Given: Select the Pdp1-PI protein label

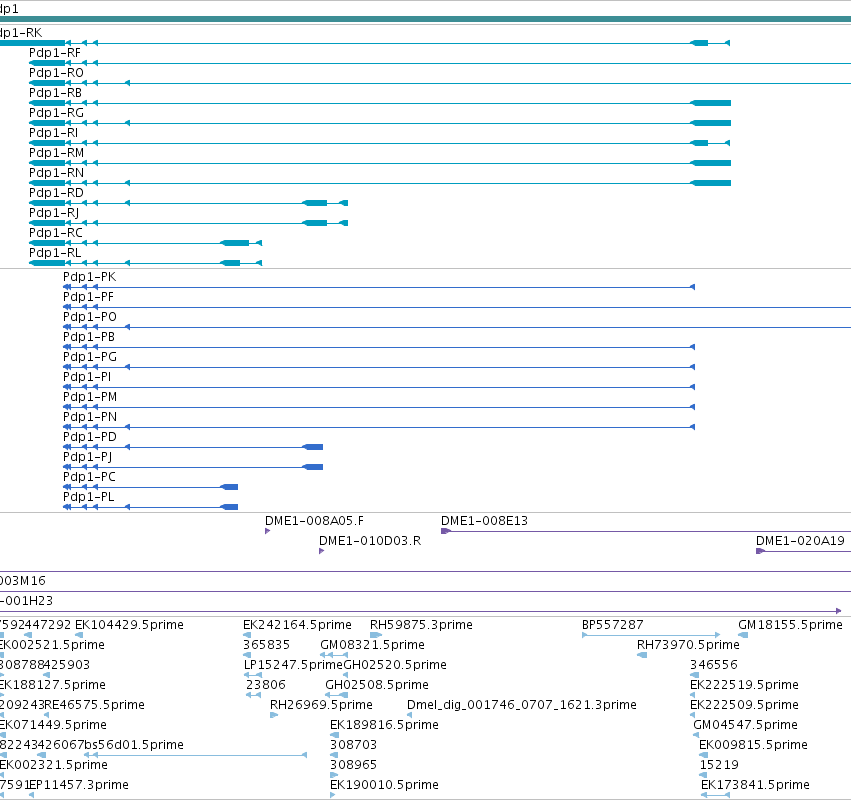Looking at the screenshot, I should (x=87, y=377).
